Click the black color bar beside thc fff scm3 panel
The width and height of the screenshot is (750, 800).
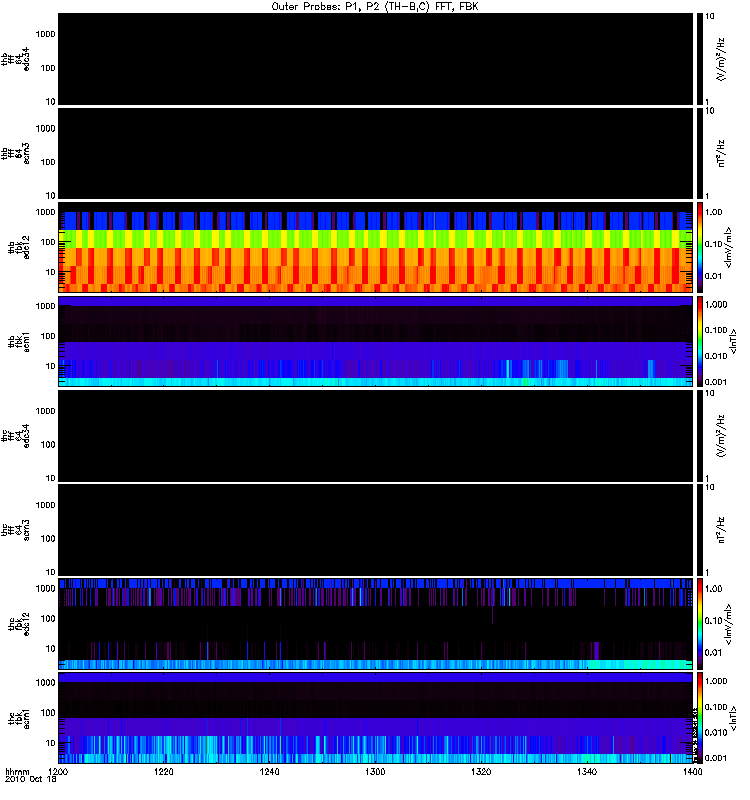(699, 530)
